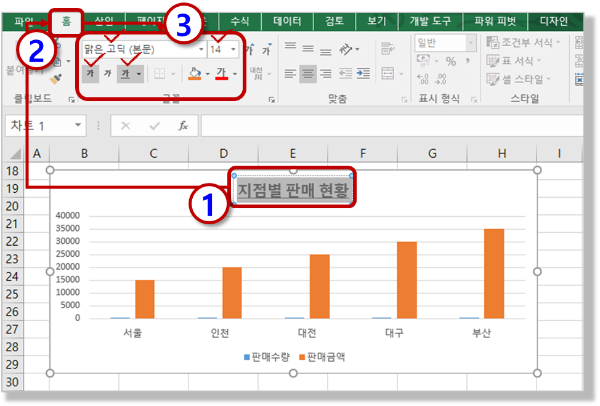Image resolution: width=600 pixels, height=406 pixels.
Task: Switch to the 데이터 ribbon tab
Action: (x=287, y=21)
